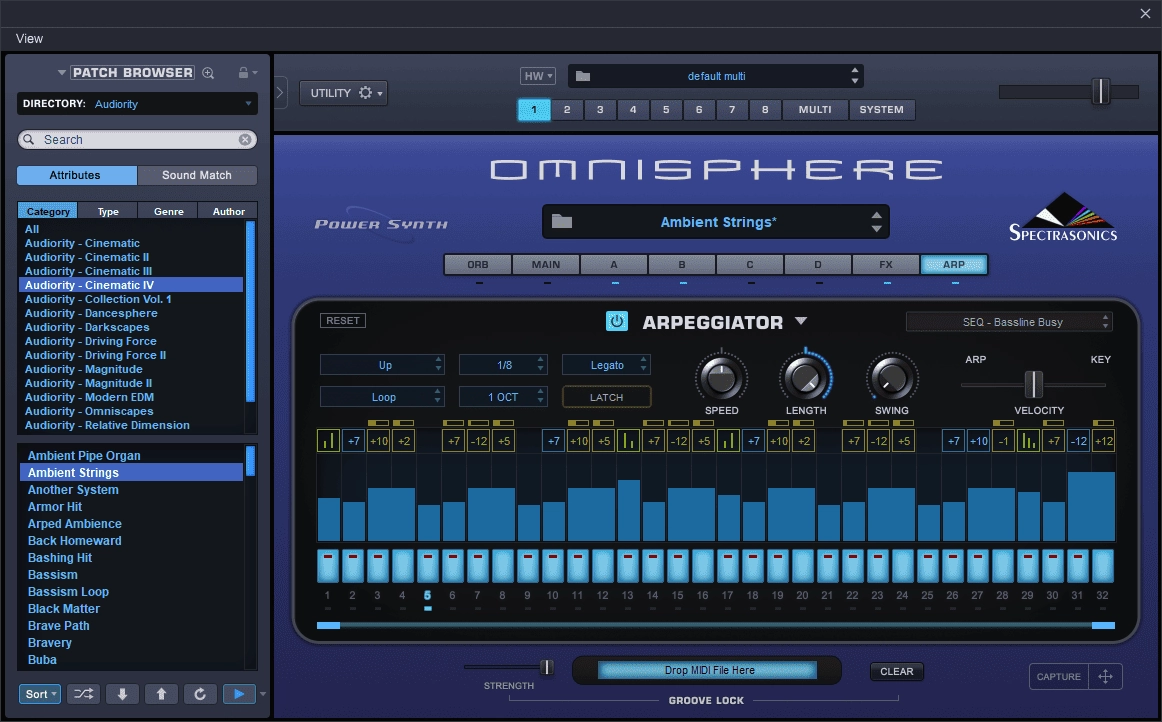Click the default multi folder icon
This screenshot has height=722, width=1162.
point(583,76)
